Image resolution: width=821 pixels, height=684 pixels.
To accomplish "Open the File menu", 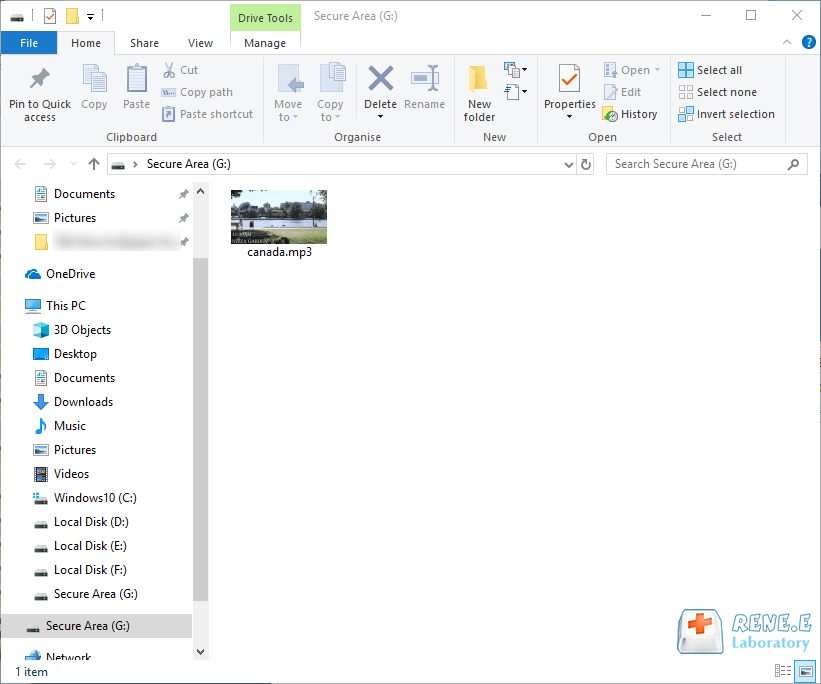I will pos(29,43).
